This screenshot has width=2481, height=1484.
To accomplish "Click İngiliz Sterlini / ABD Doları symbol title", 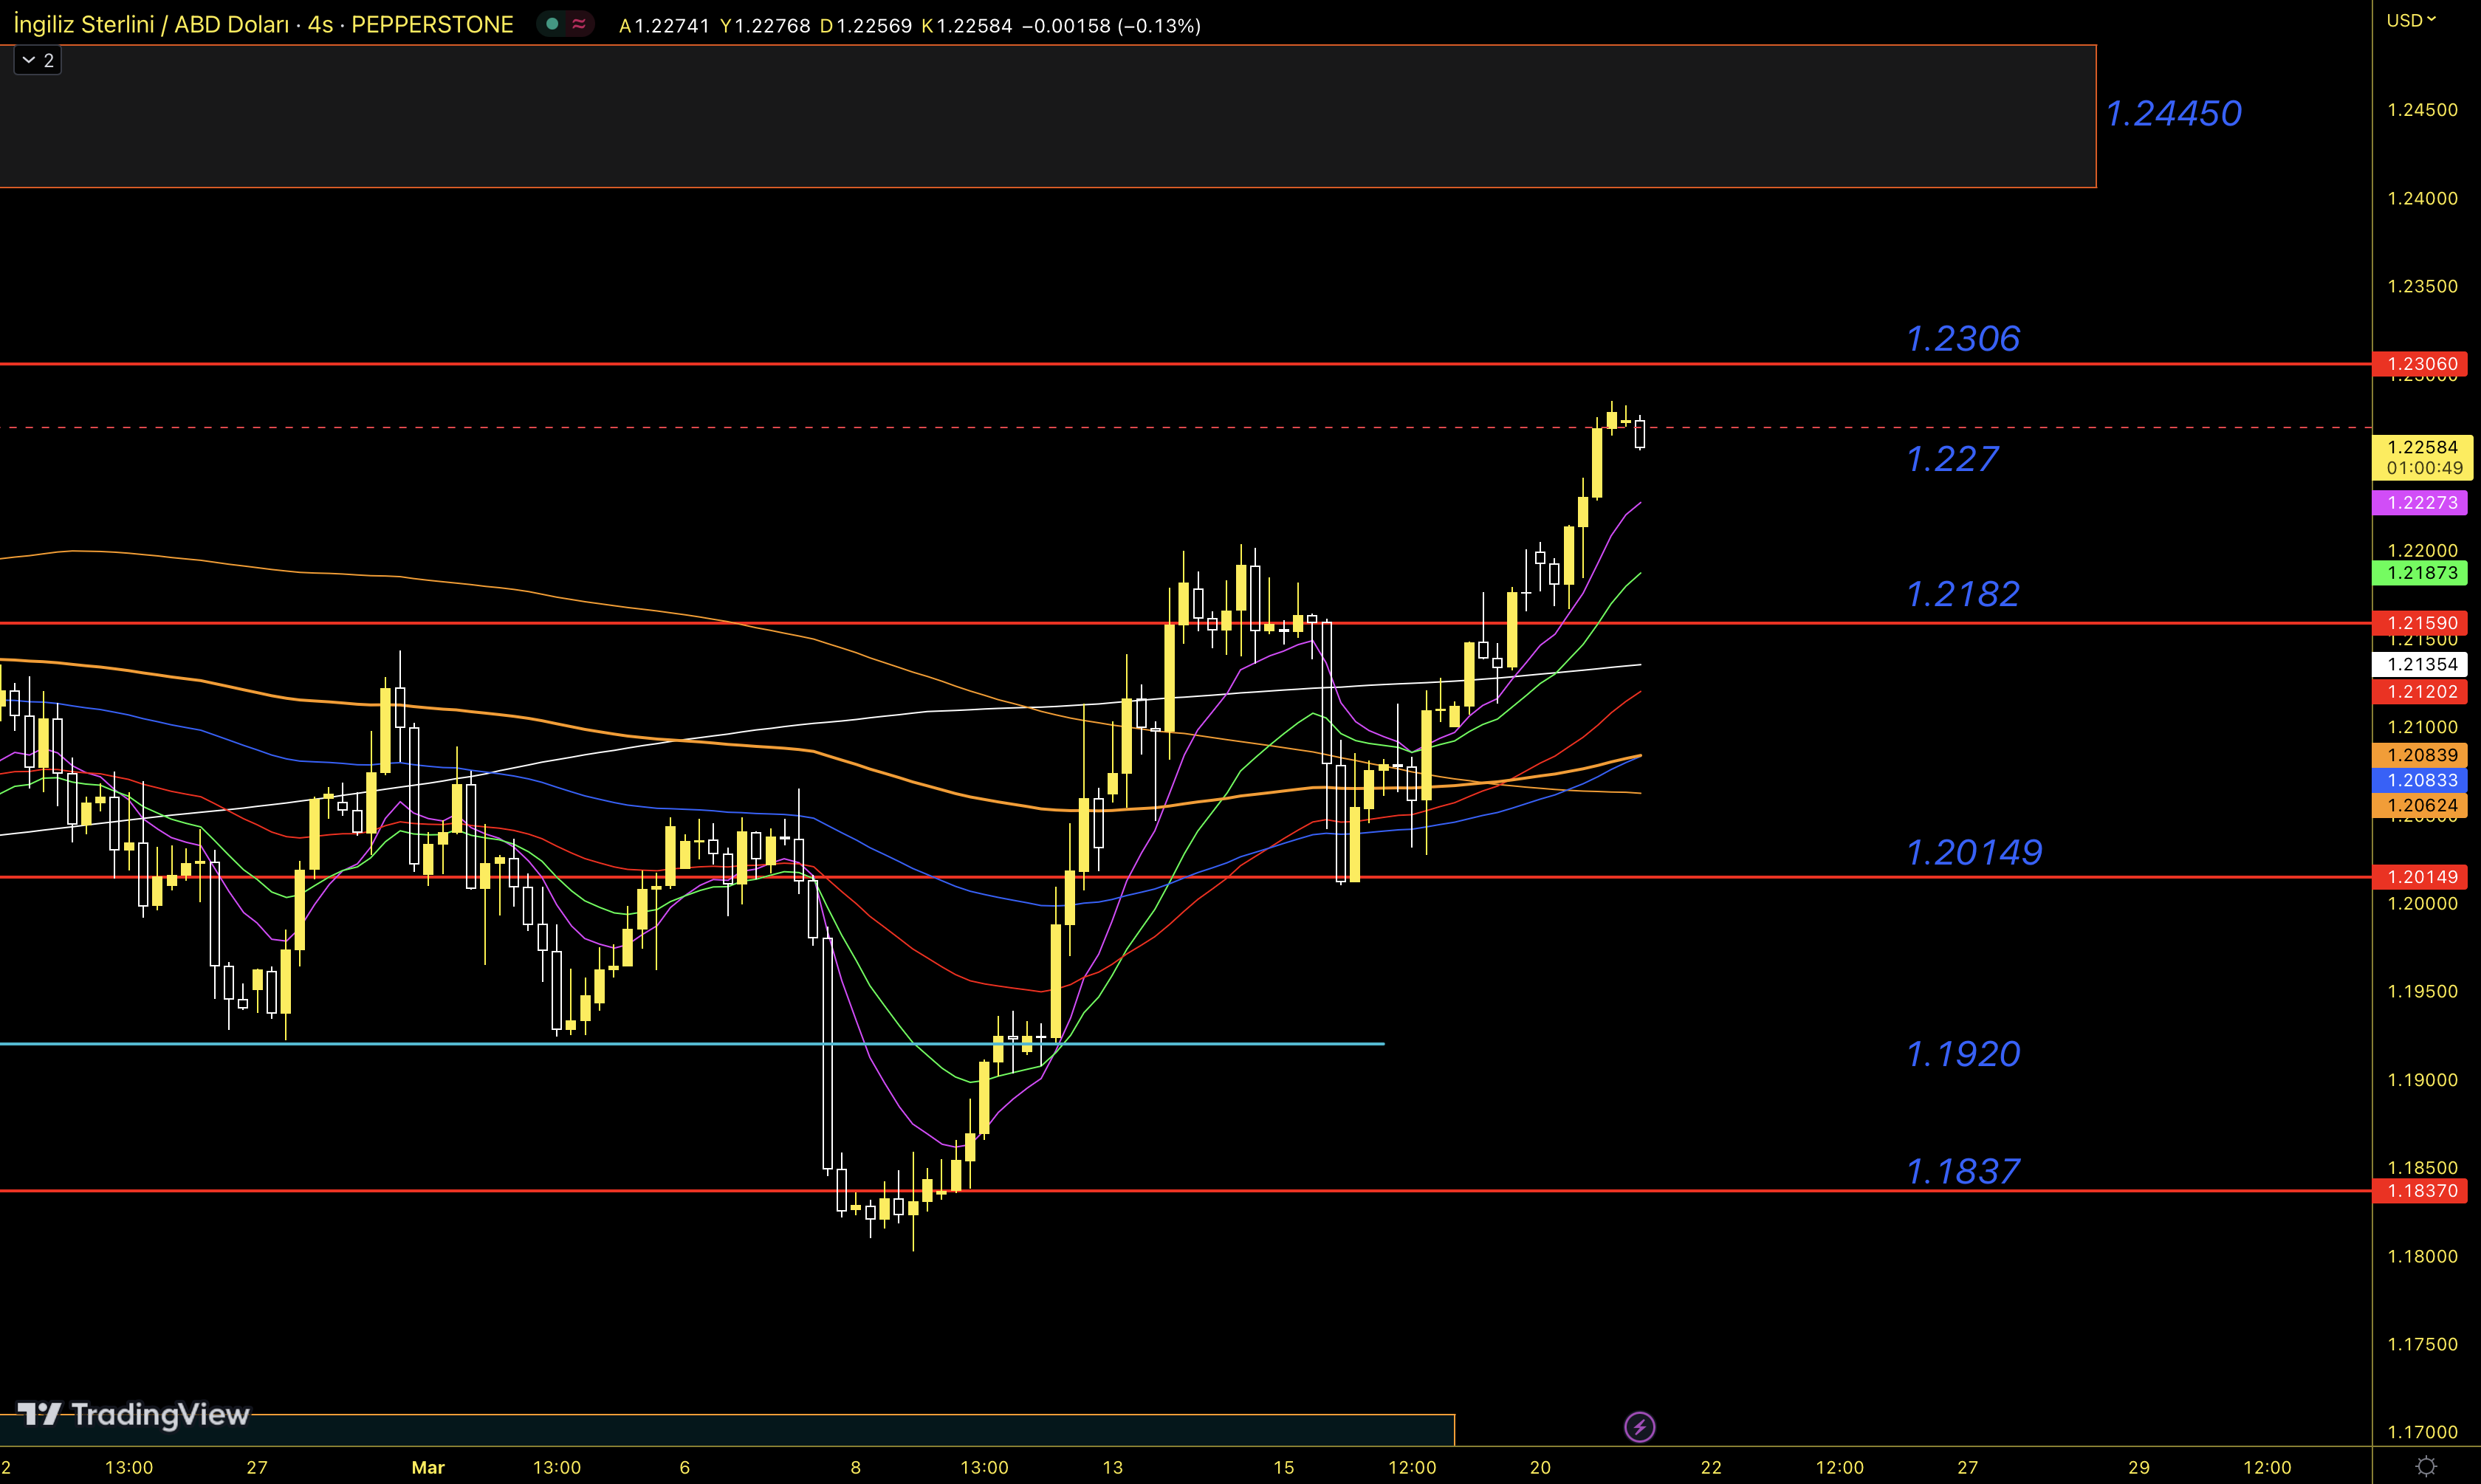I will (x=150, y=24).
